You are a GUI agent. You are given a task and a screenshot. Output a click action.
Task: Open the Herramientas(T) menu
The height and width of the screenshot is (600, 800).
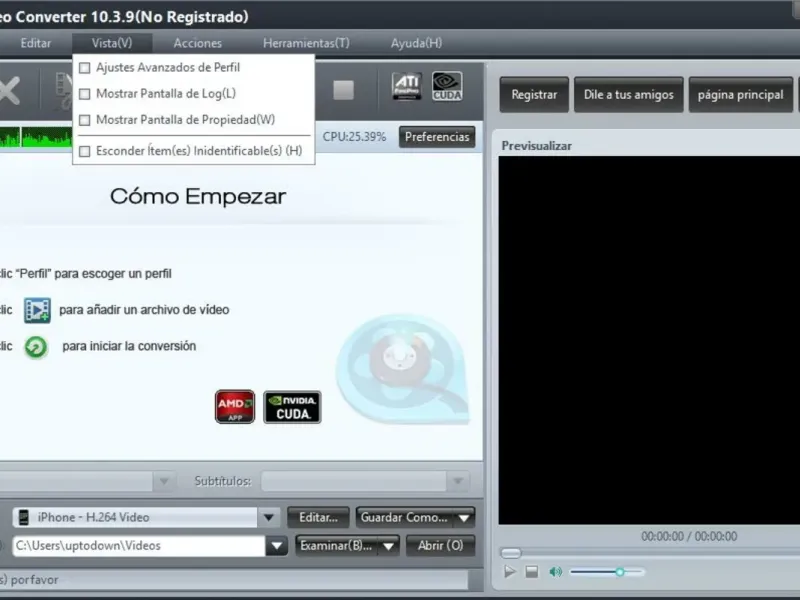[x=307, y=43]
